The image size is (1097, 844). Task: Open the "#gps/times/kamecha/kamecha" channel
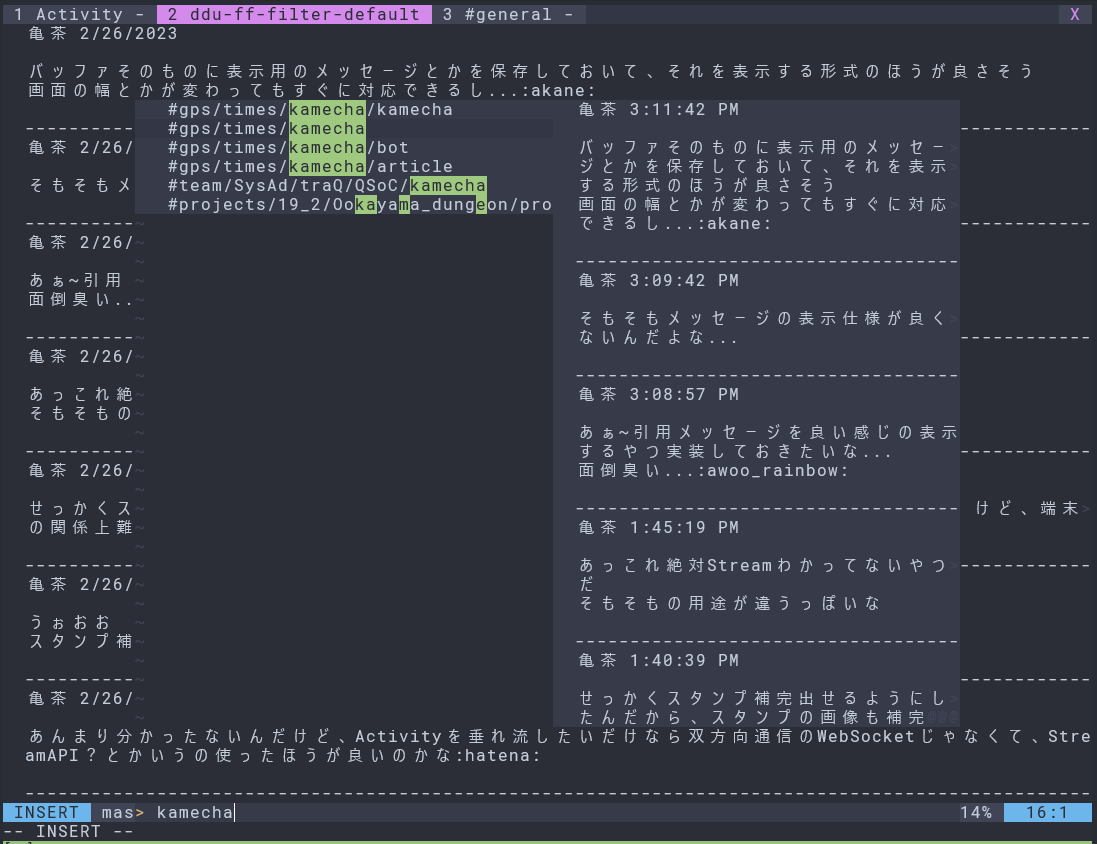click(310, 109)
